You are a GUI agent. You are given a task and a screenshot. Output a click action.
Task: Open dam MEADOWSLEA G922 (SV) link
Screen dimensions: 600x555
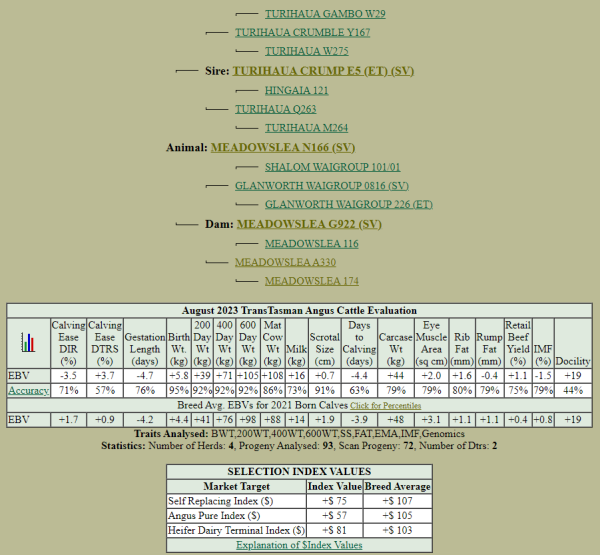pos(309,224)
